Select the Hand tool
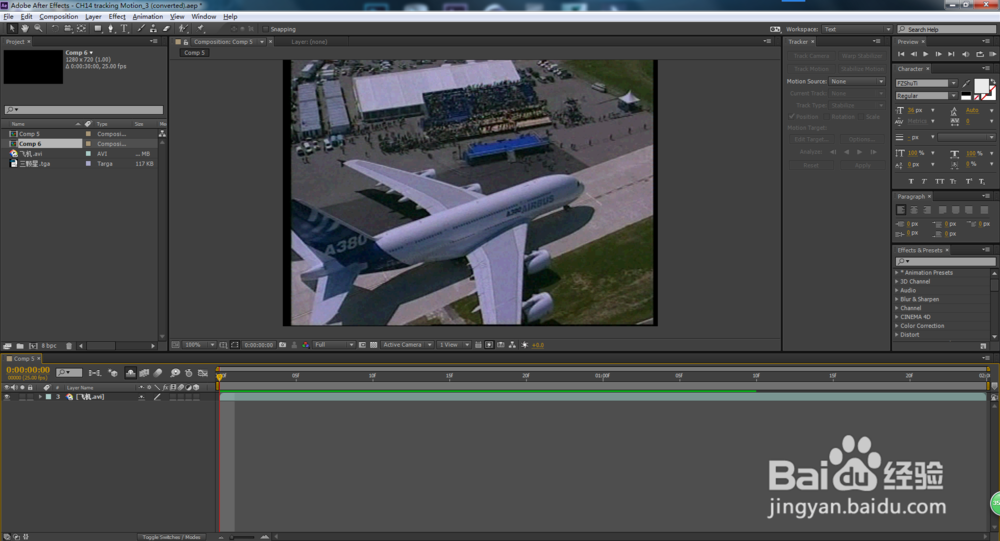 point(24,29)
